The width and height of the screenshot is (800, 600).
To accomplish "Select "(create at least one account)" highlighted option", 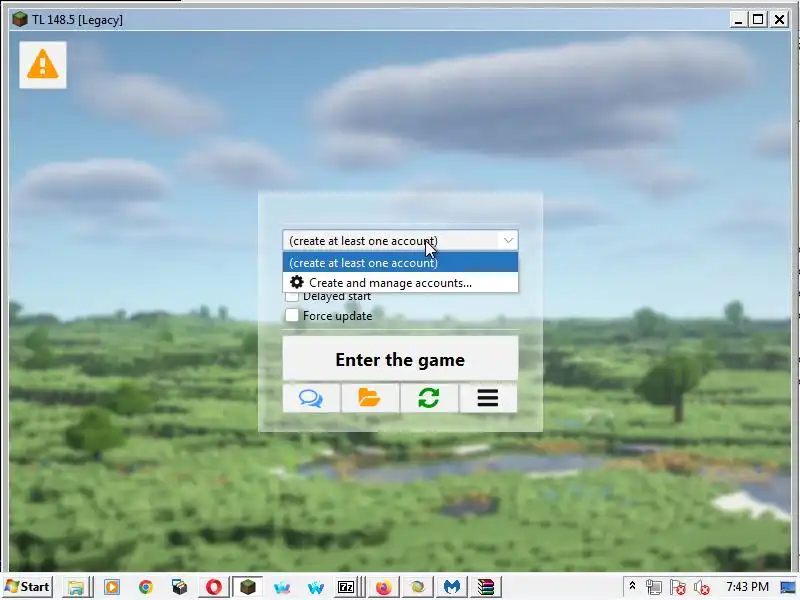I will [401, 263].
